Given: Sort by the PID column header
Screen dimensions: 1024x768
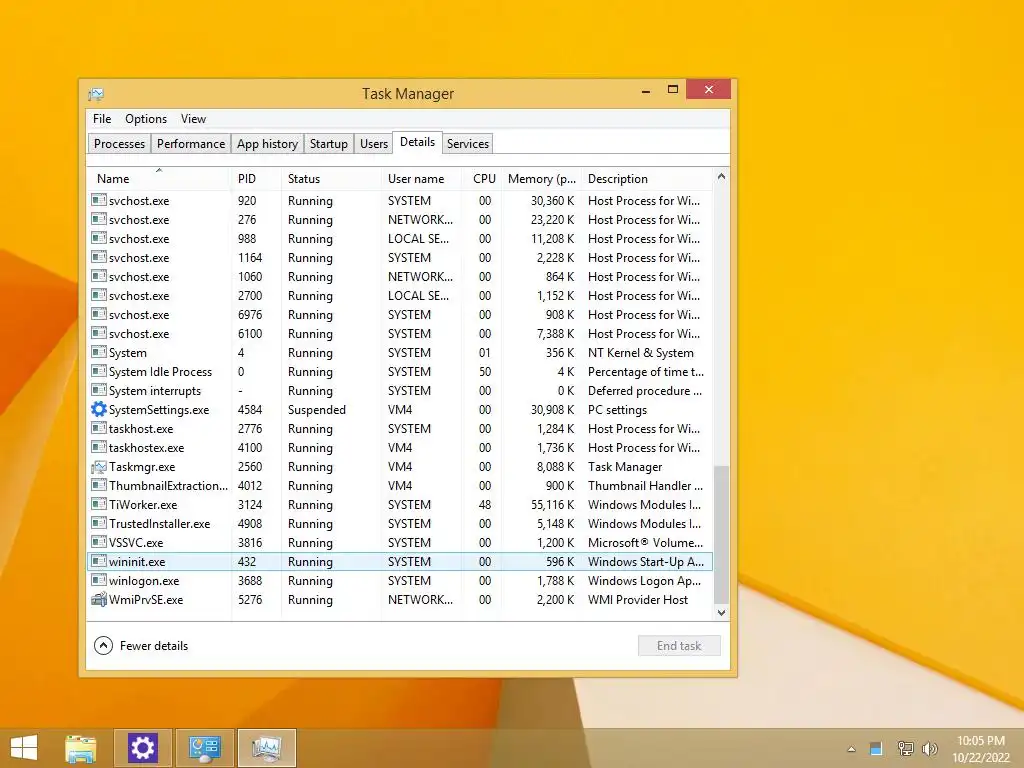Looking at the screenshot, I should (x=256, y=178).
